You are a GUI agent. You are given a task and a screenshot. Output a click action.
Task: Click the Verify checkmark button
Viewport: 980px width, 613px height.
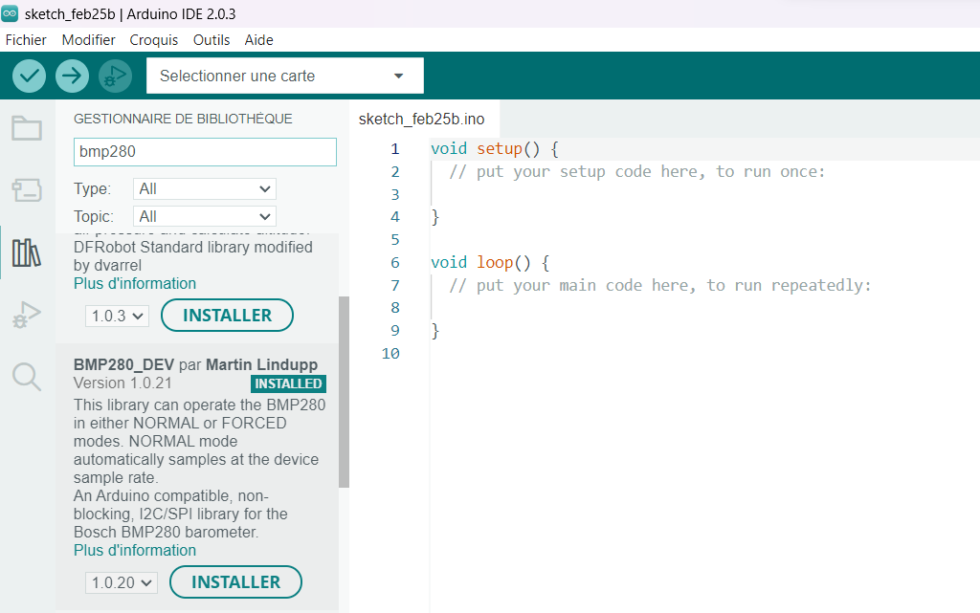pos(29,76)
